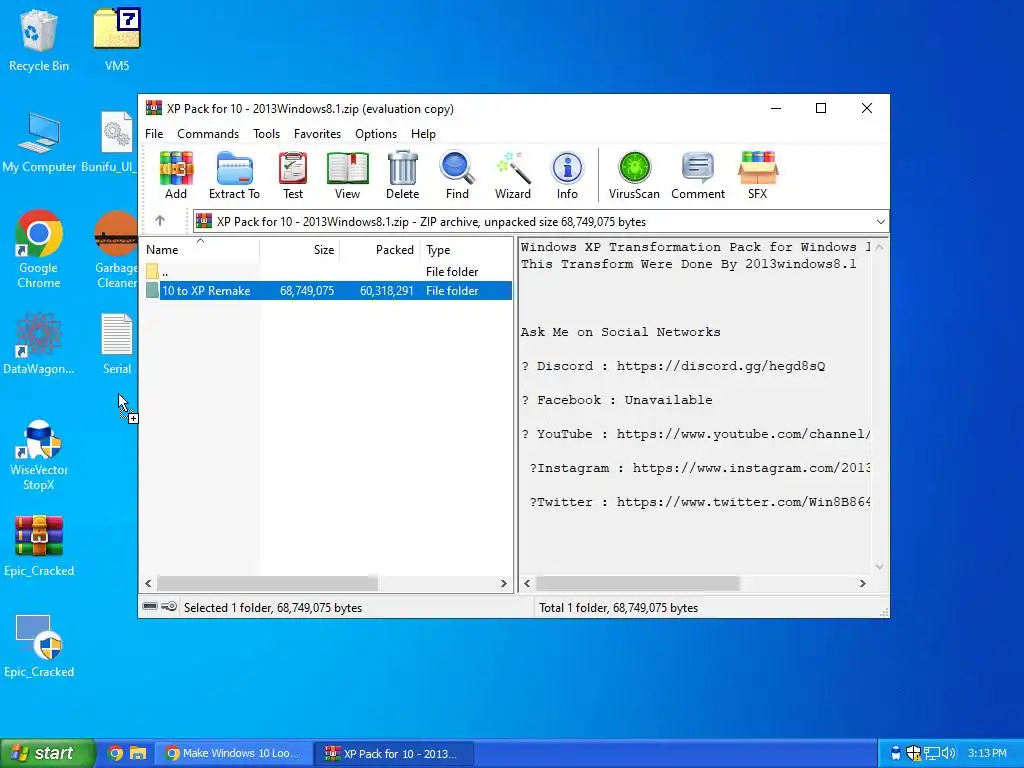Click file list scroll right arrow

(504, 583)
